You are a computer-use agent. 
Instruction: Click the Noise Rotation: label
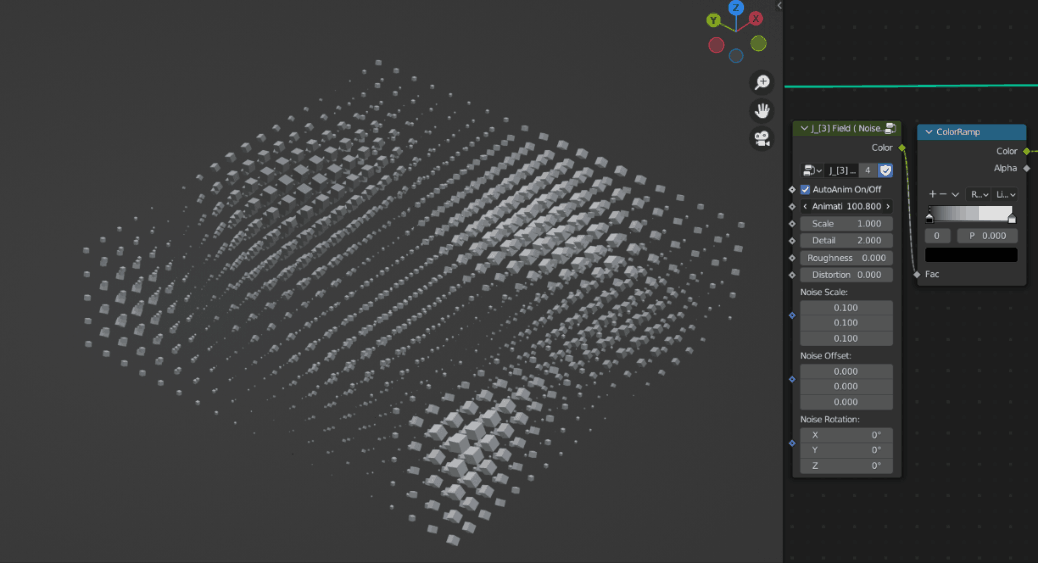[x=829, y=419]
